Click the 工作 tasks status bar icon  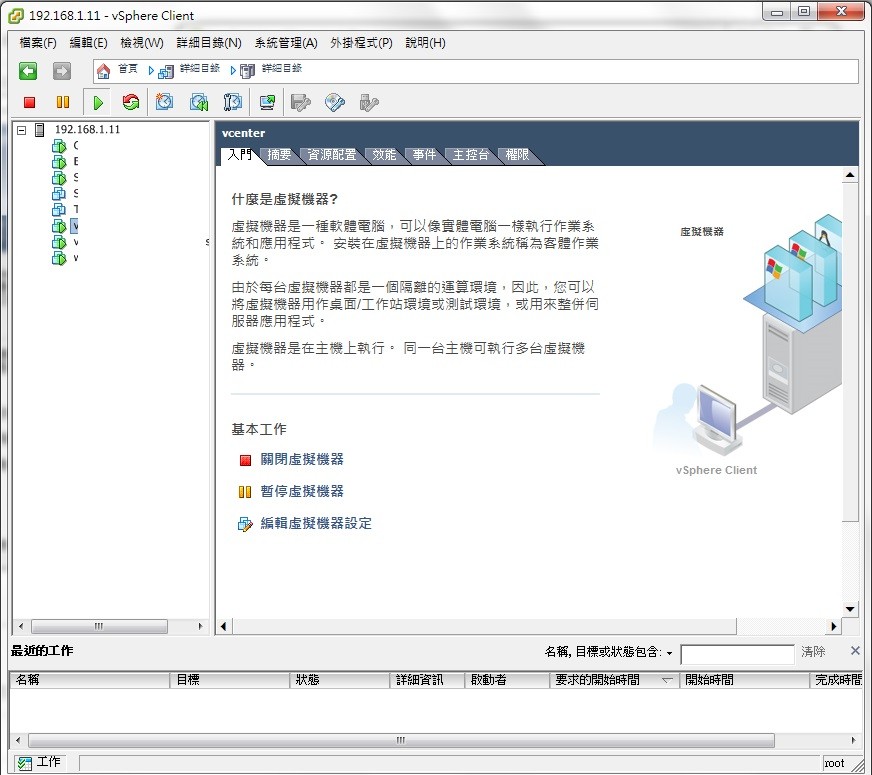[24, 763]
